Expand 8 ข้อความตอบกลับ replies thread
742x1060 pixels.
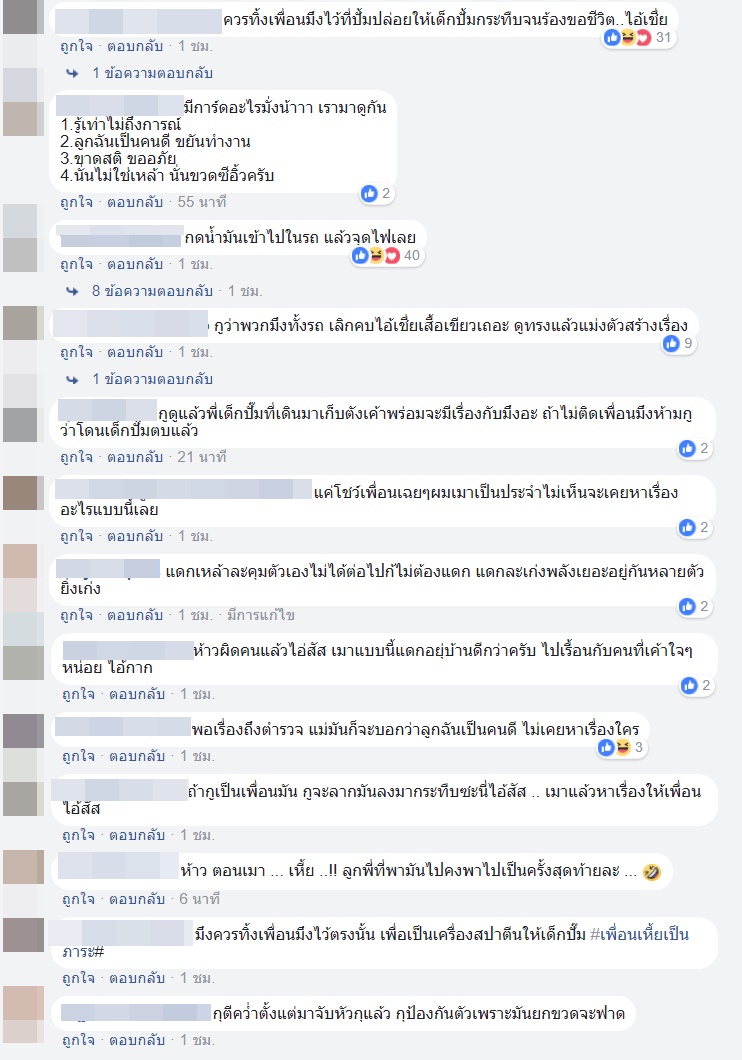coord(152,291)
